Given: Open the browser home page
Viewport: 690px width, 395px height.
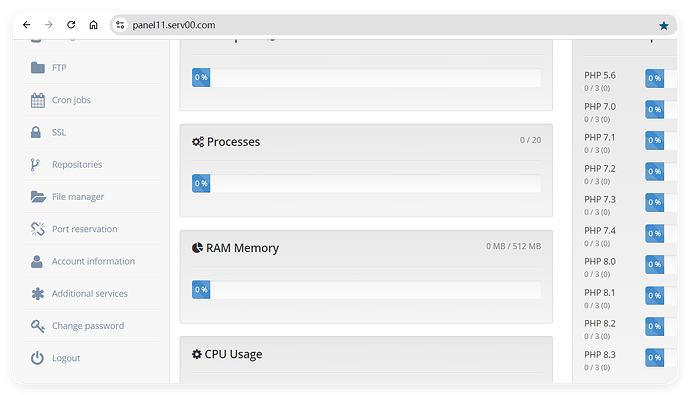Looking at the screenshot, I should point(93,25).
